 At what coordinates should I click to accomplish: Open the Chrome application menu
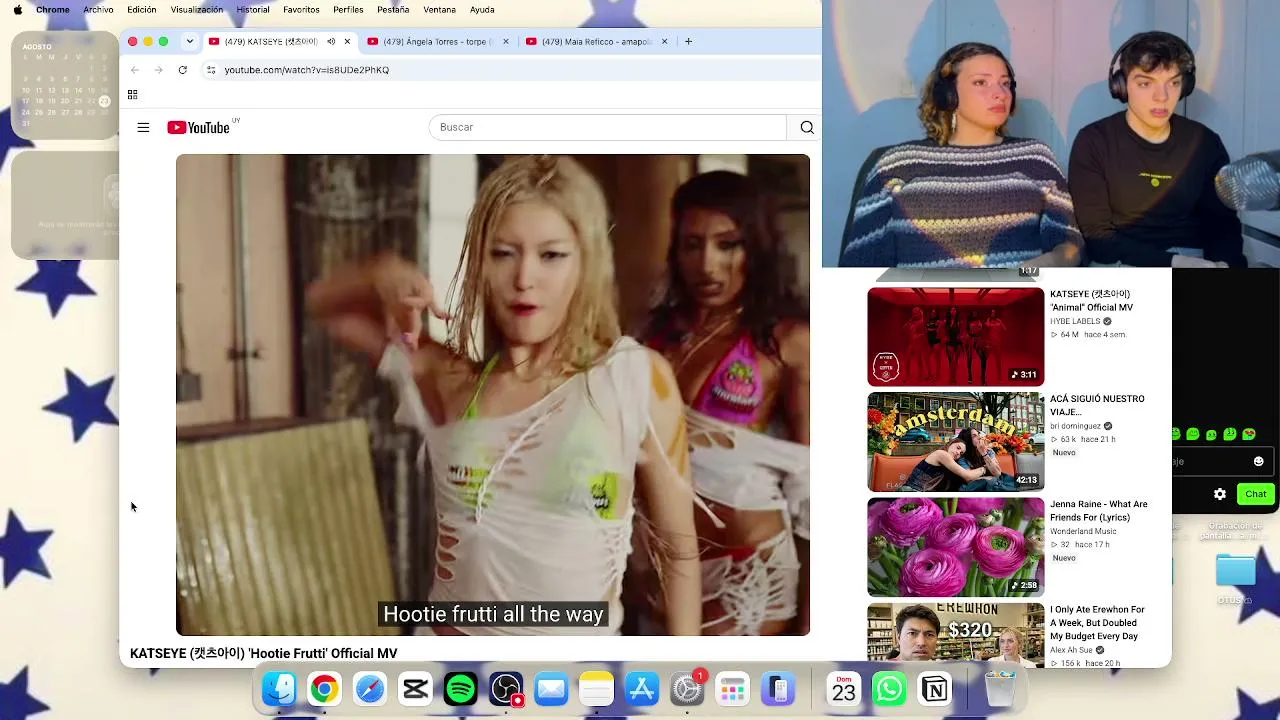click(53, 10)
